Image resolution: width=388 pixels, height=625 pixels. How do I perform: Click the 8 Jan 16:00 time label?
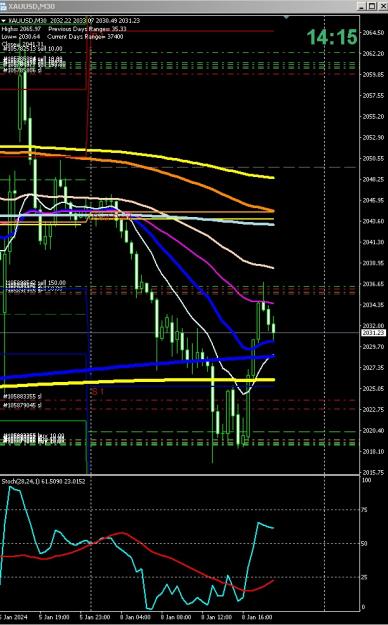[x=258, y=617]
